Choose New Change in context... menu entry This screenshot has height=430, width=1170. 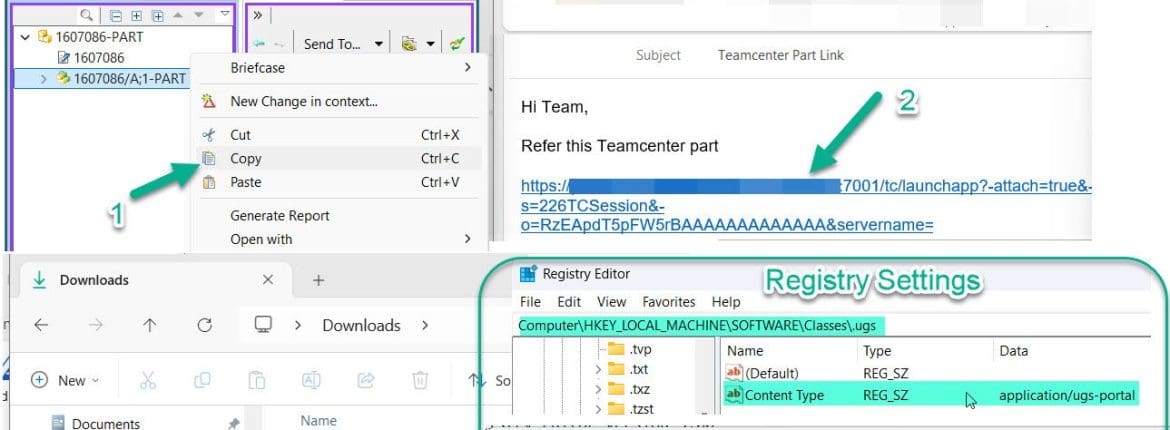338,102
